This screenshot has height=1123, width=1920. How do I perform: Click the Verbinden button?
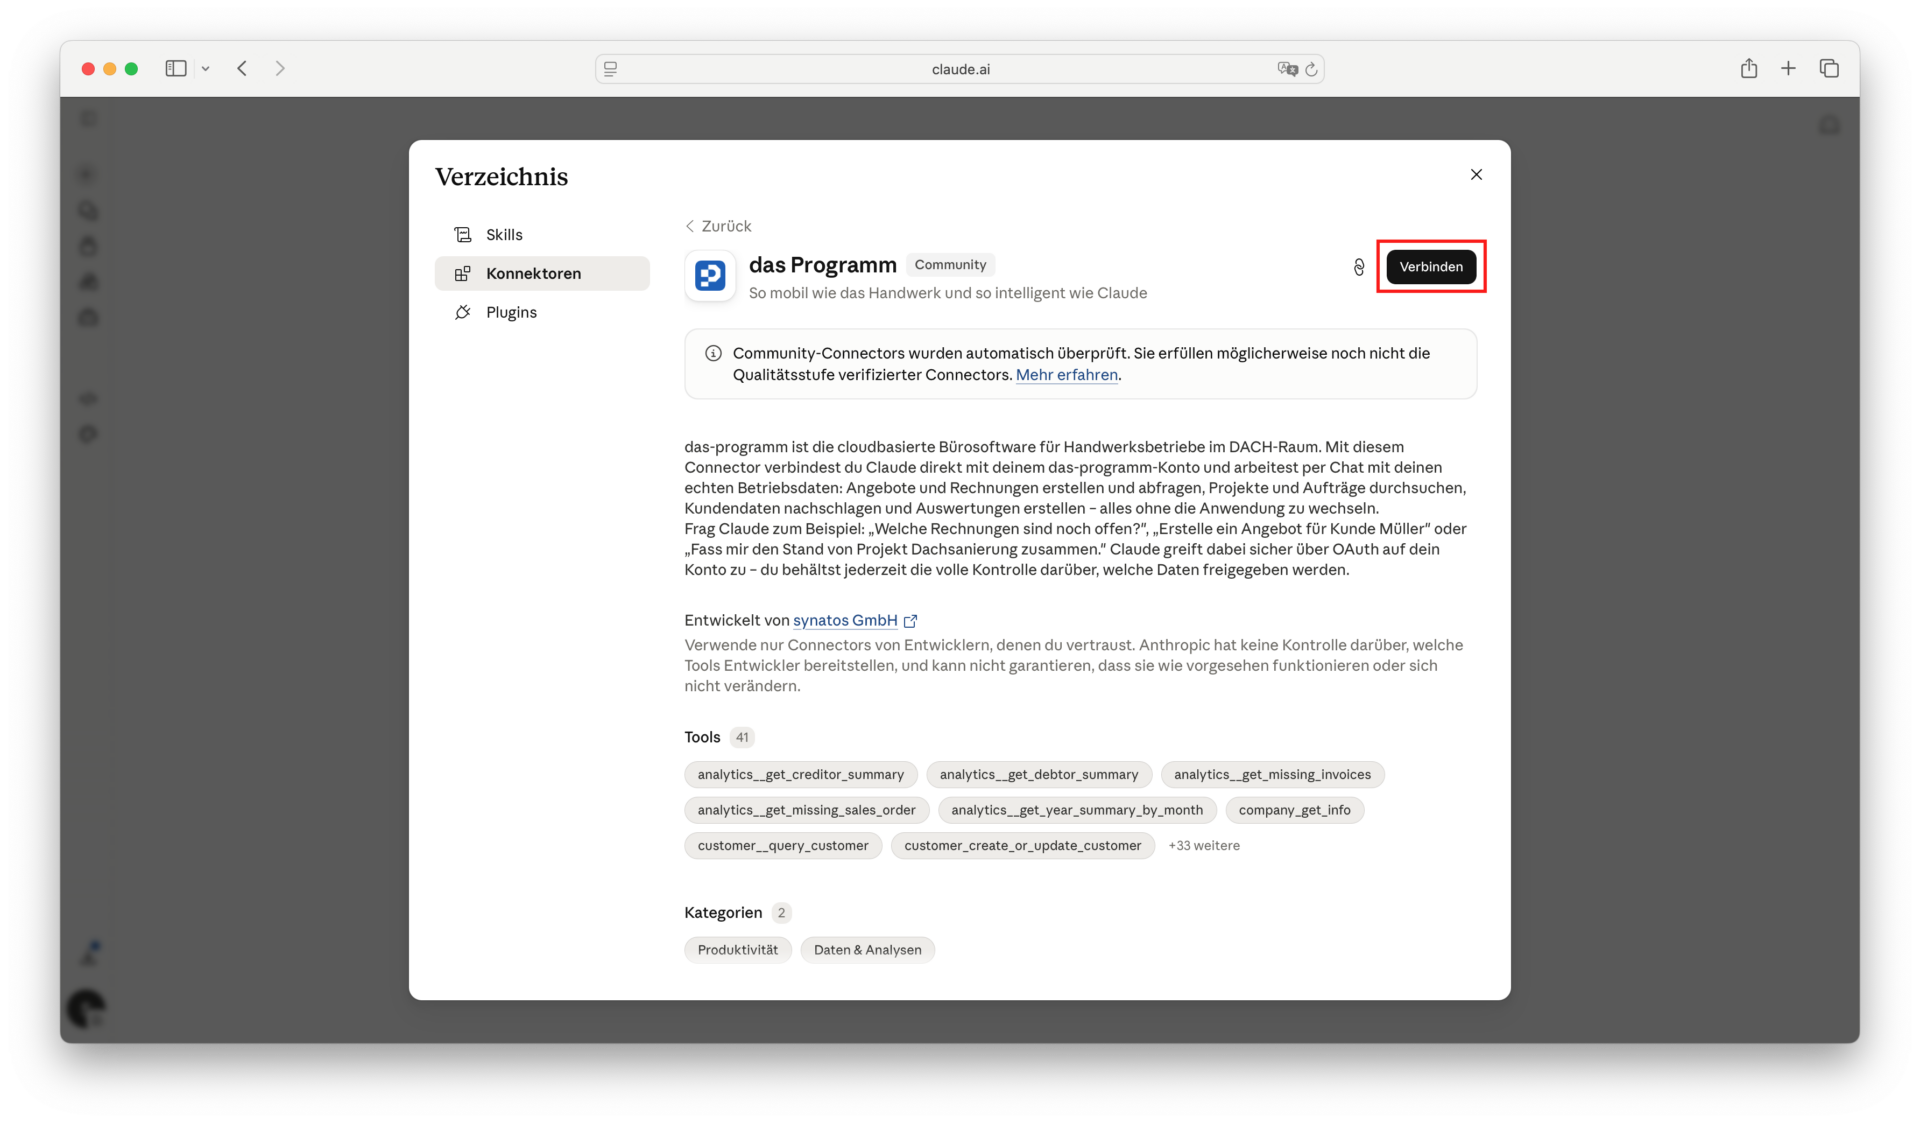pos(1431,266)
